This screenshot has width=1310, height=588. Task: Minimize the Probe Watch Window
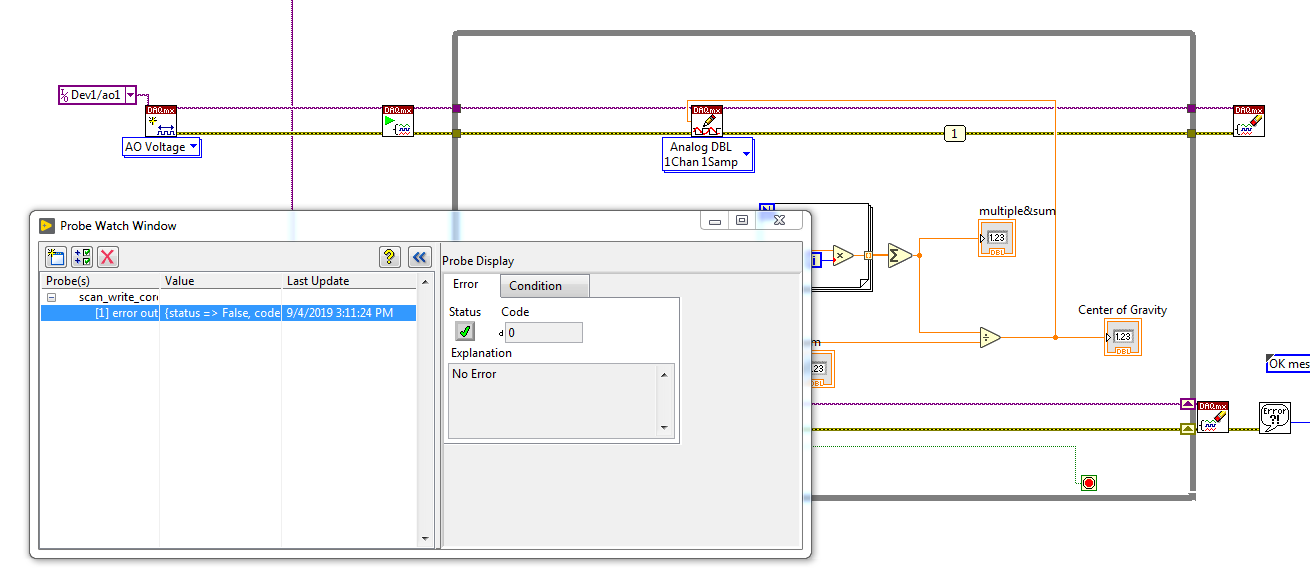[x=714, y=221]
